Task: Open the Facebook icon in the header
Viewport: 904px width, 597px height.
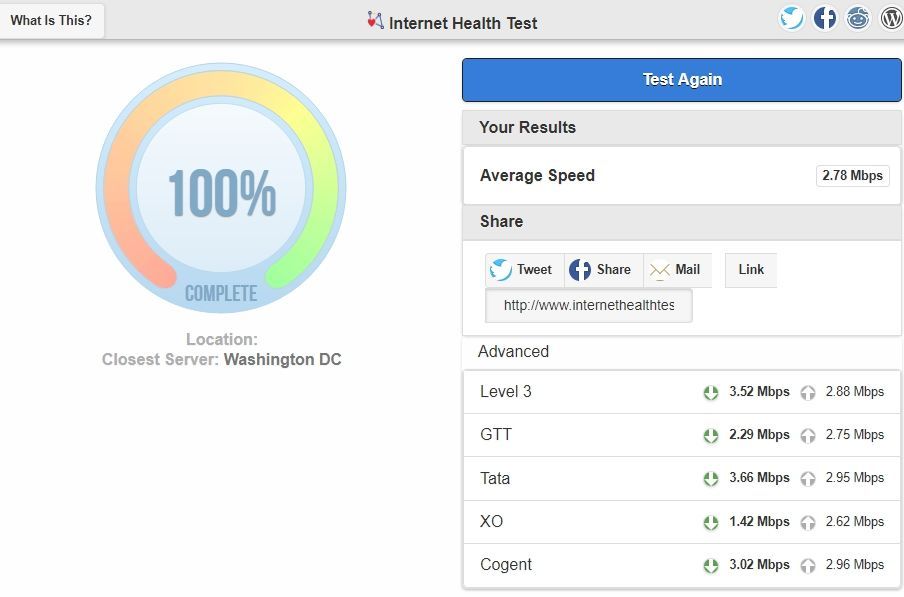Action: pos(824,17)
